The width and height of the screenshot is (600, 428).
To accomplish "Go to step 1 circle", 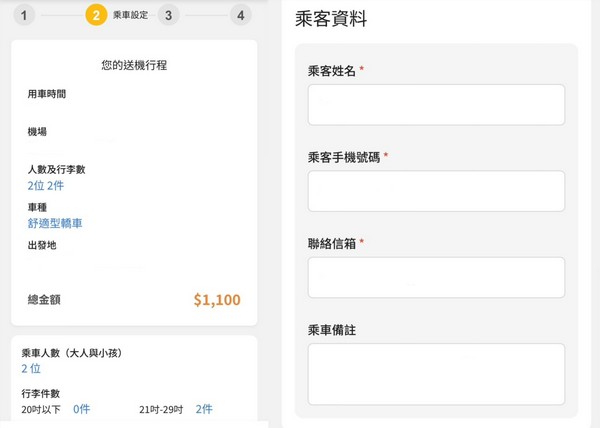I will click(24, 15).
